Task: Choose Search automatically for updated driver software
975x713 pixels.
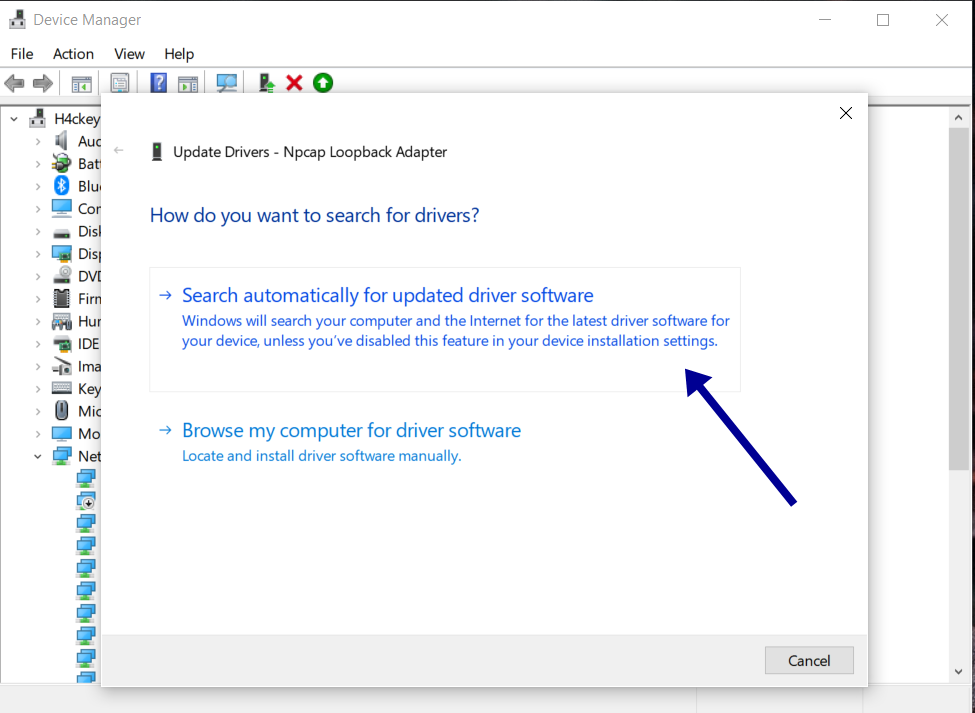Action: [387, 295]
